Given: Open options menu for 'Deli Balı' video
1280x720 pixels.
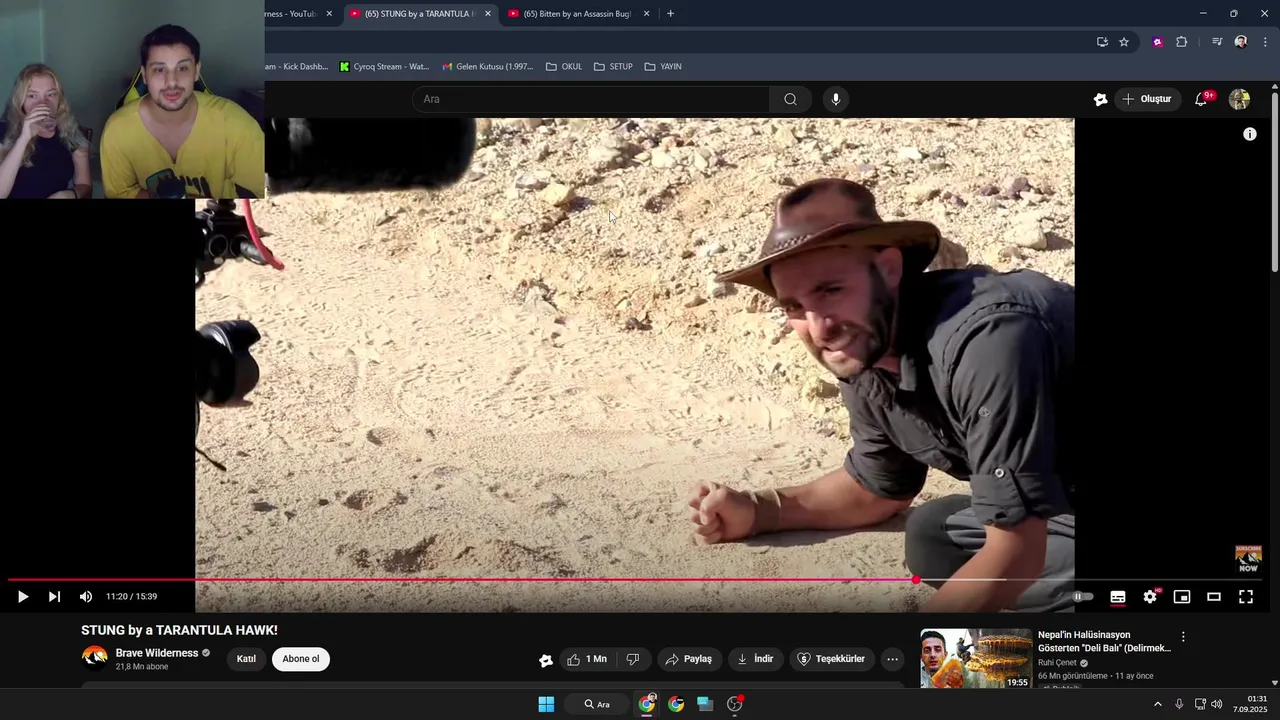Looking at the screenshot, I should pos(1183,637).
